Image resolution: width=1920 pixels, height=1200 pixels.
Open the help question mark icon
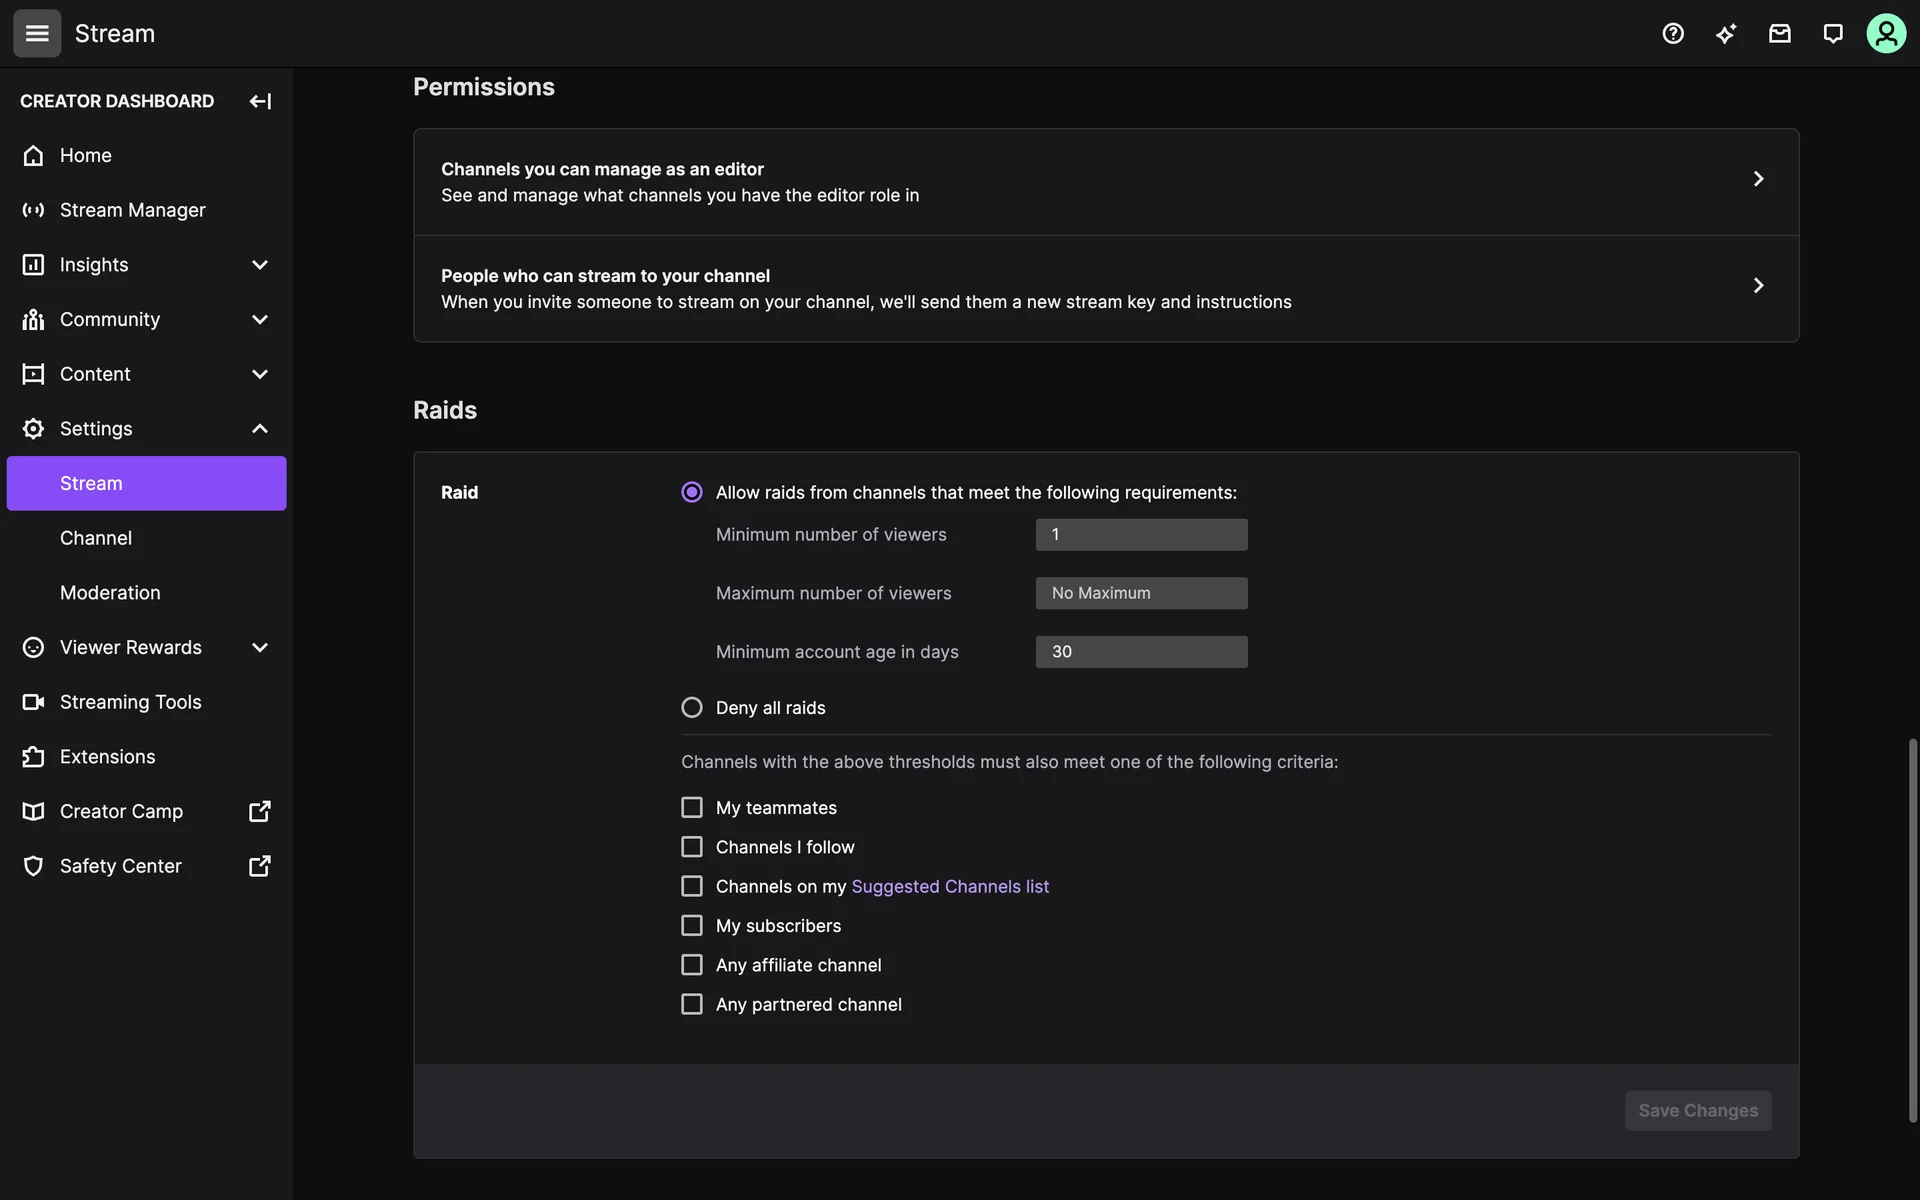click(1673, 34)
